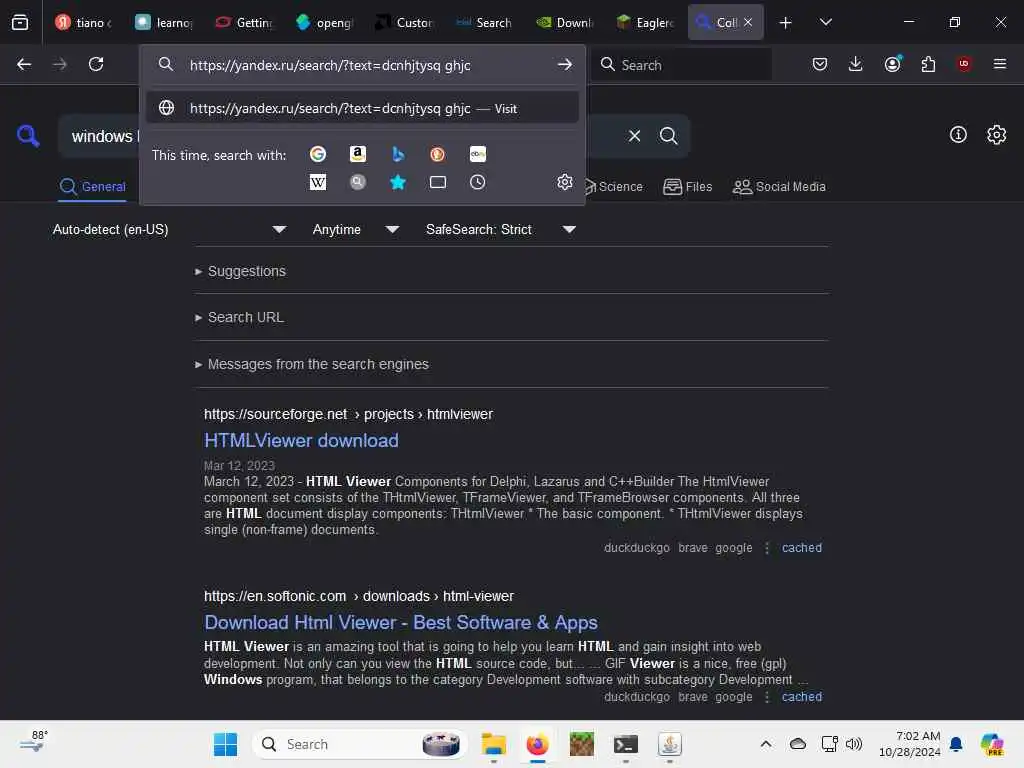The width and height of the screenshot is (1024, 768).
Task: Click the address bar URL text
Action: pyautogui.click(x=330, y=65)
